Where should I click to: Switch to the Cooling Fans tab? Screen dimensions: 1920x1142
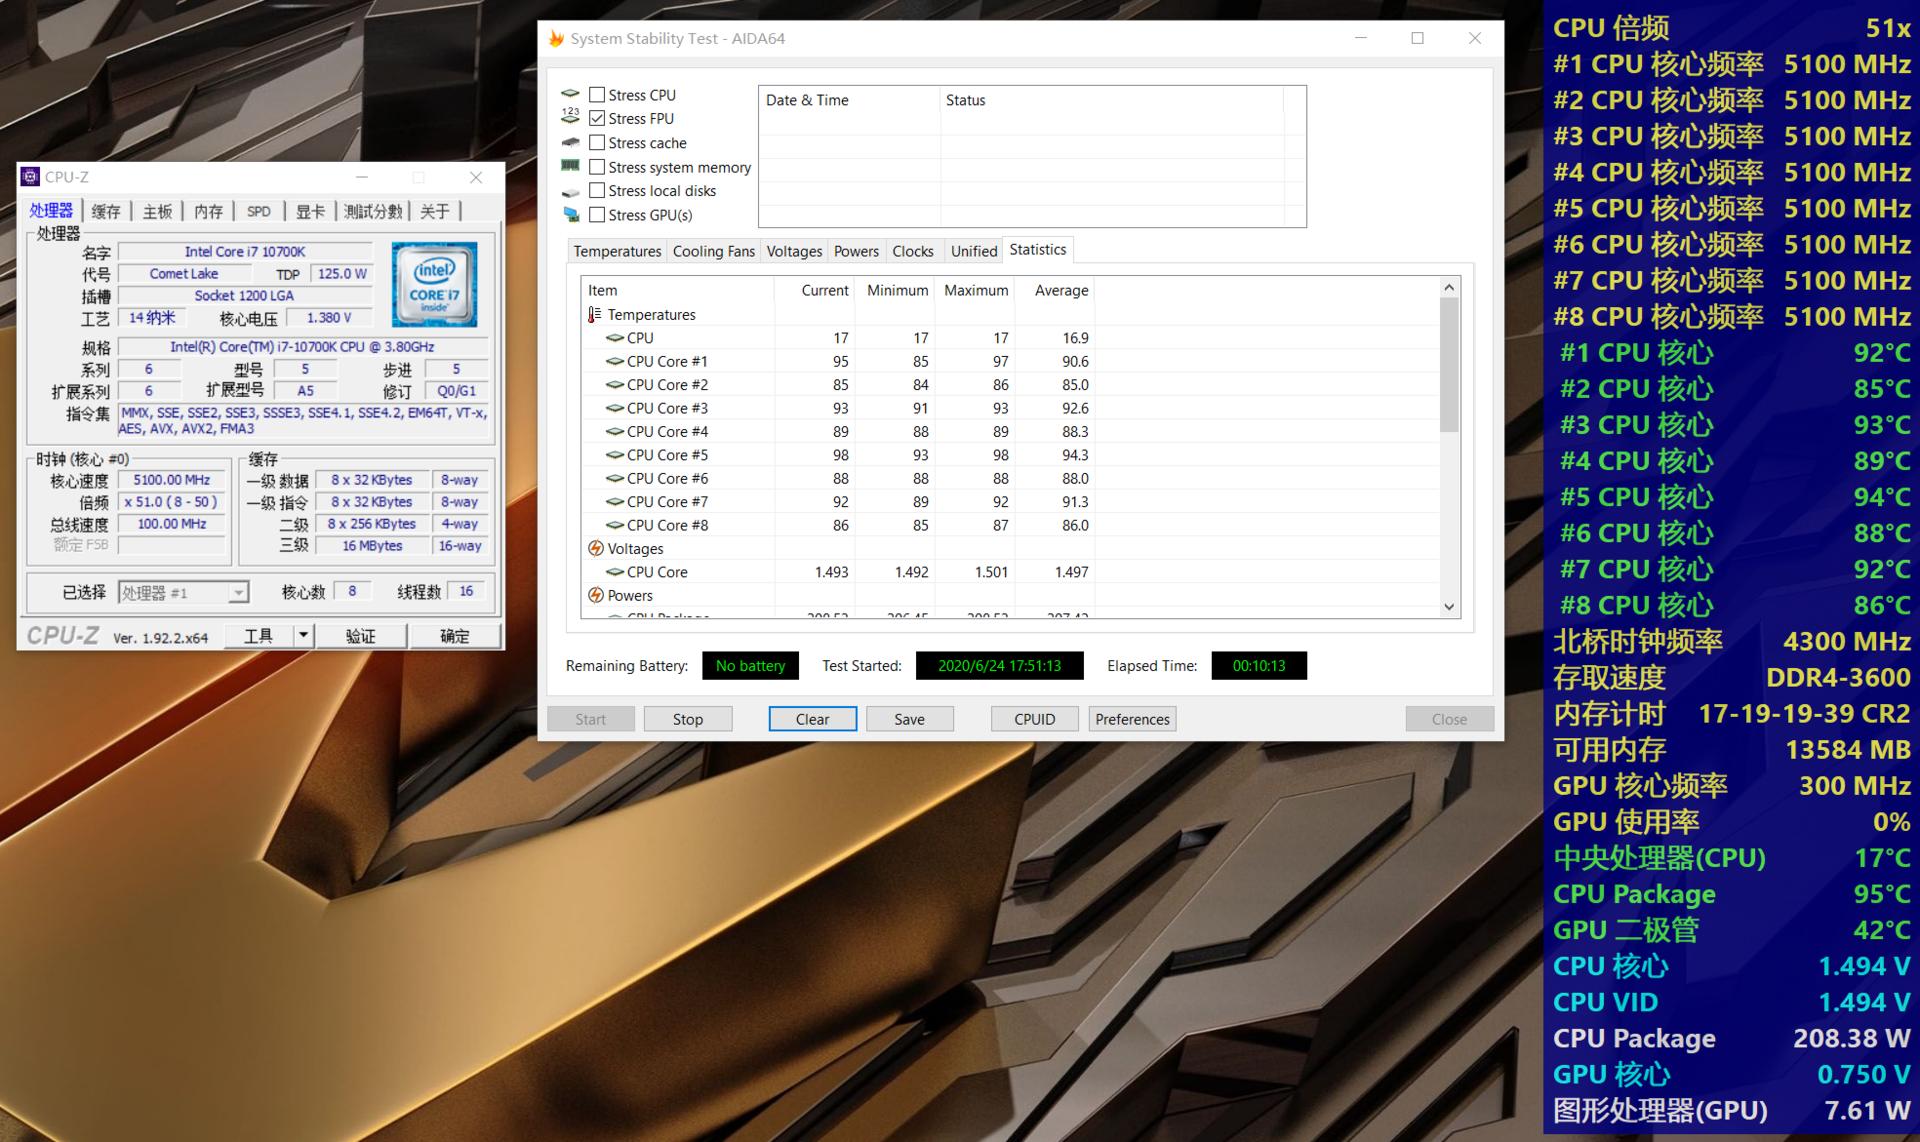[x=713, y=251]
